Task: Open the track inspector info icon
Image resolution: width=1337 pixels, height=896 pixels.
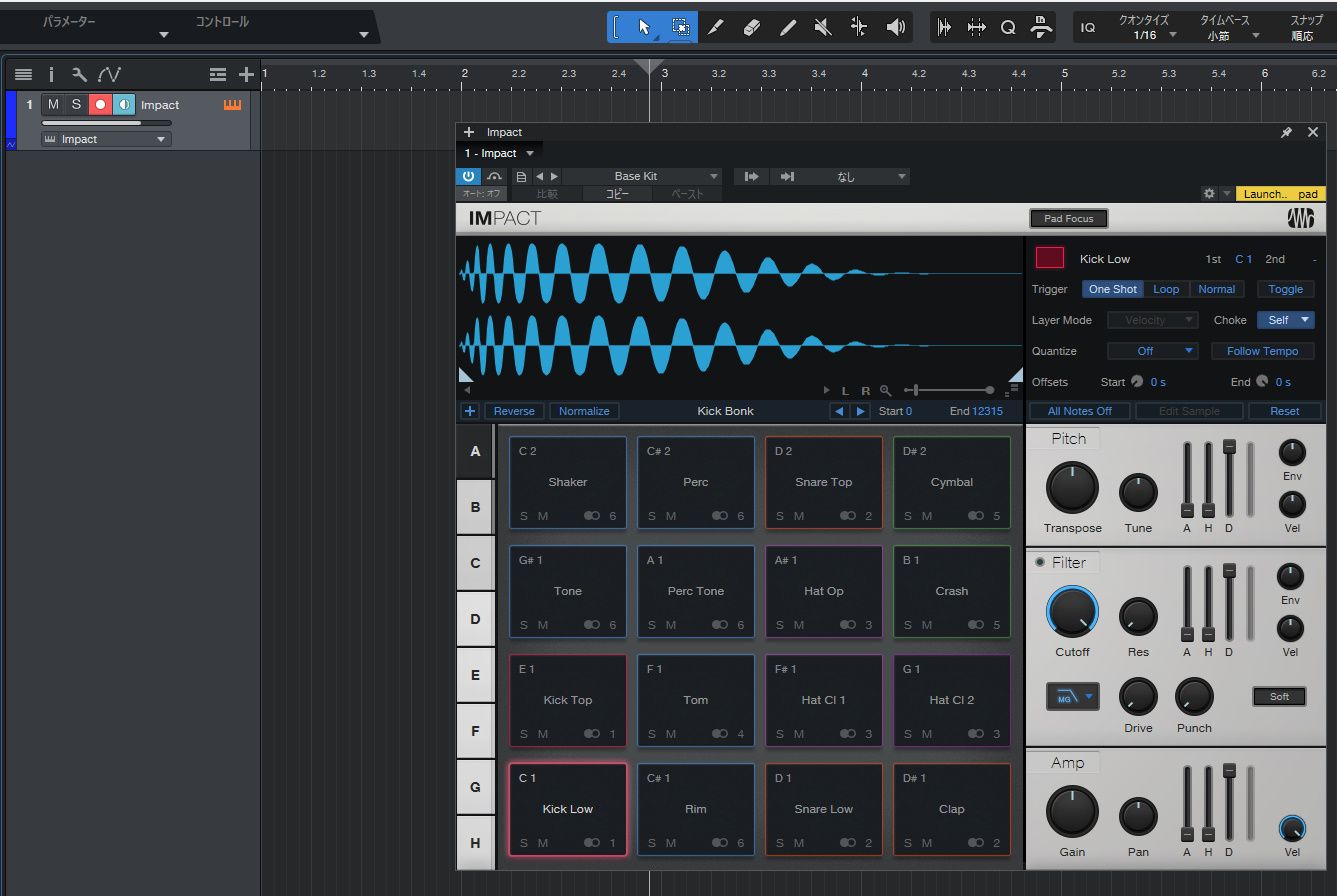Action: click(51, 75)
